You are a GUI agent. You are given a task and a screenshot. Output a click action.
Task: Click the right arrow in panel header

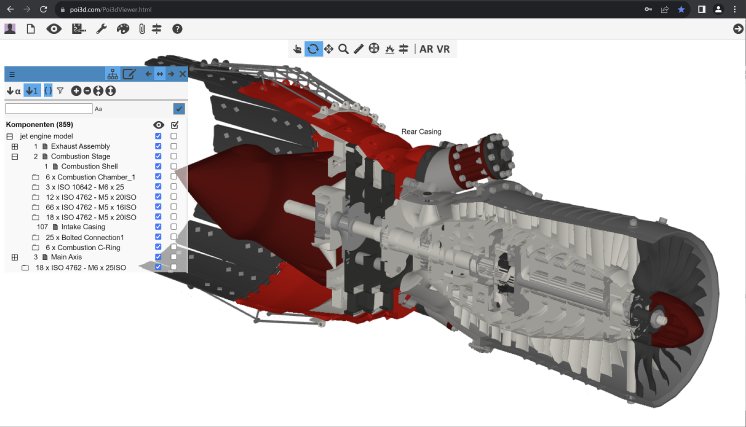(171, 74)
